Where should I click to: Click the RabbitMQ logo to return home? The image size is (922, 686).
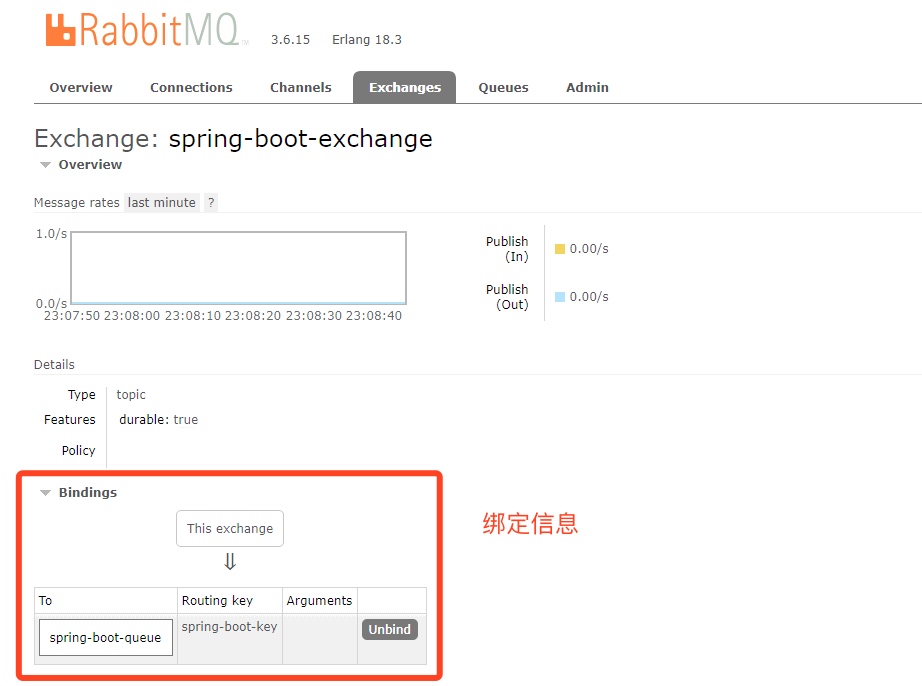tap(140, 30)
